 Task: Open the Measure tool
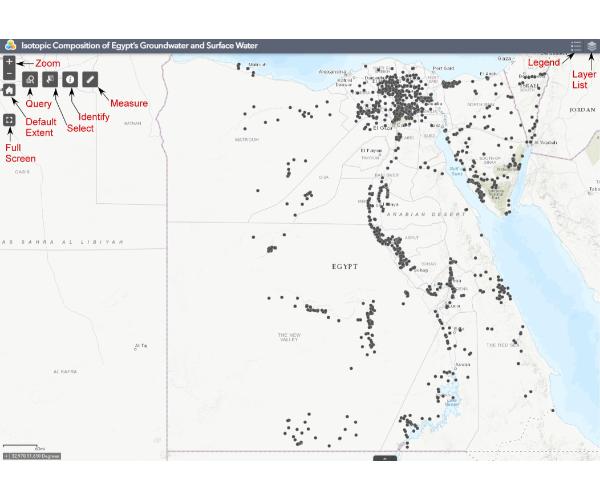[x=91, y=78]
